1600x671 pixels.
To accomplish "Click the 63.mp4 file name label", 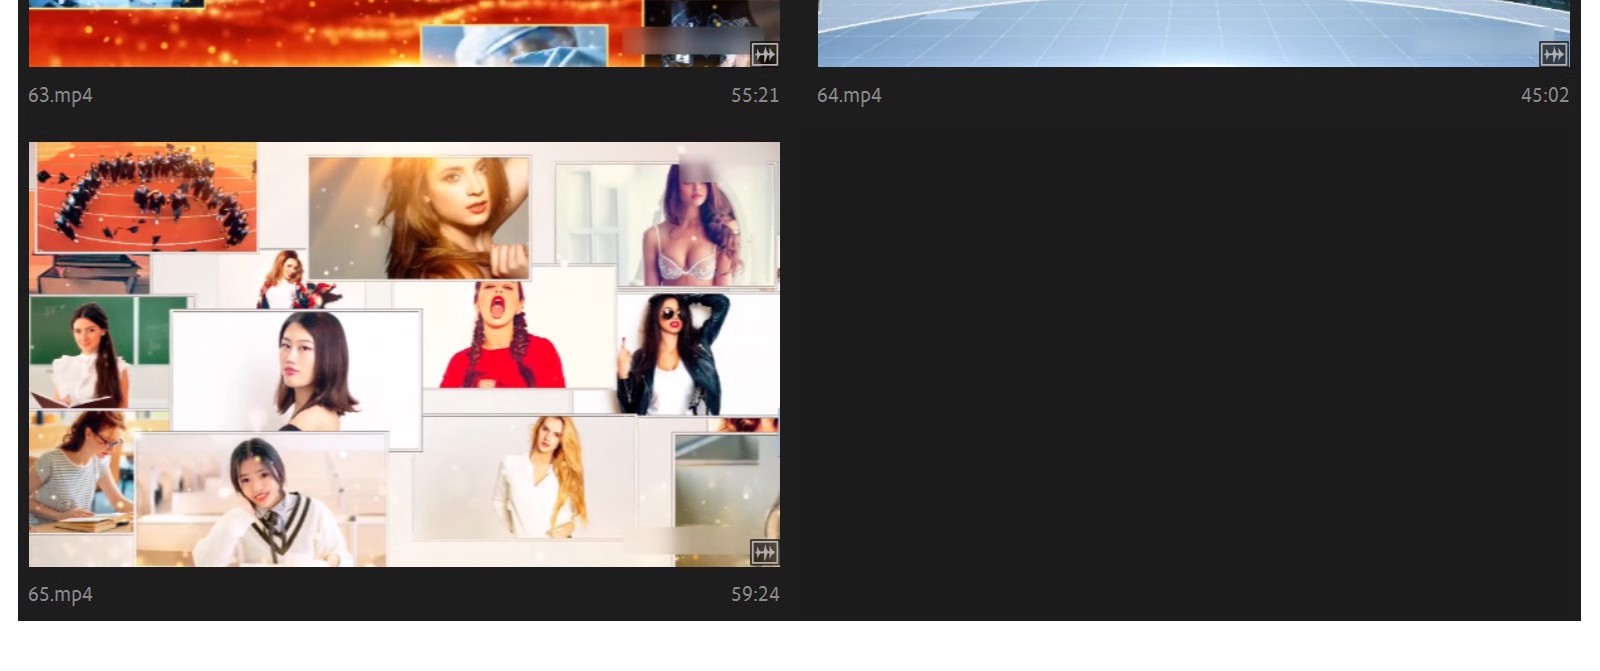I will pos(60,95).
